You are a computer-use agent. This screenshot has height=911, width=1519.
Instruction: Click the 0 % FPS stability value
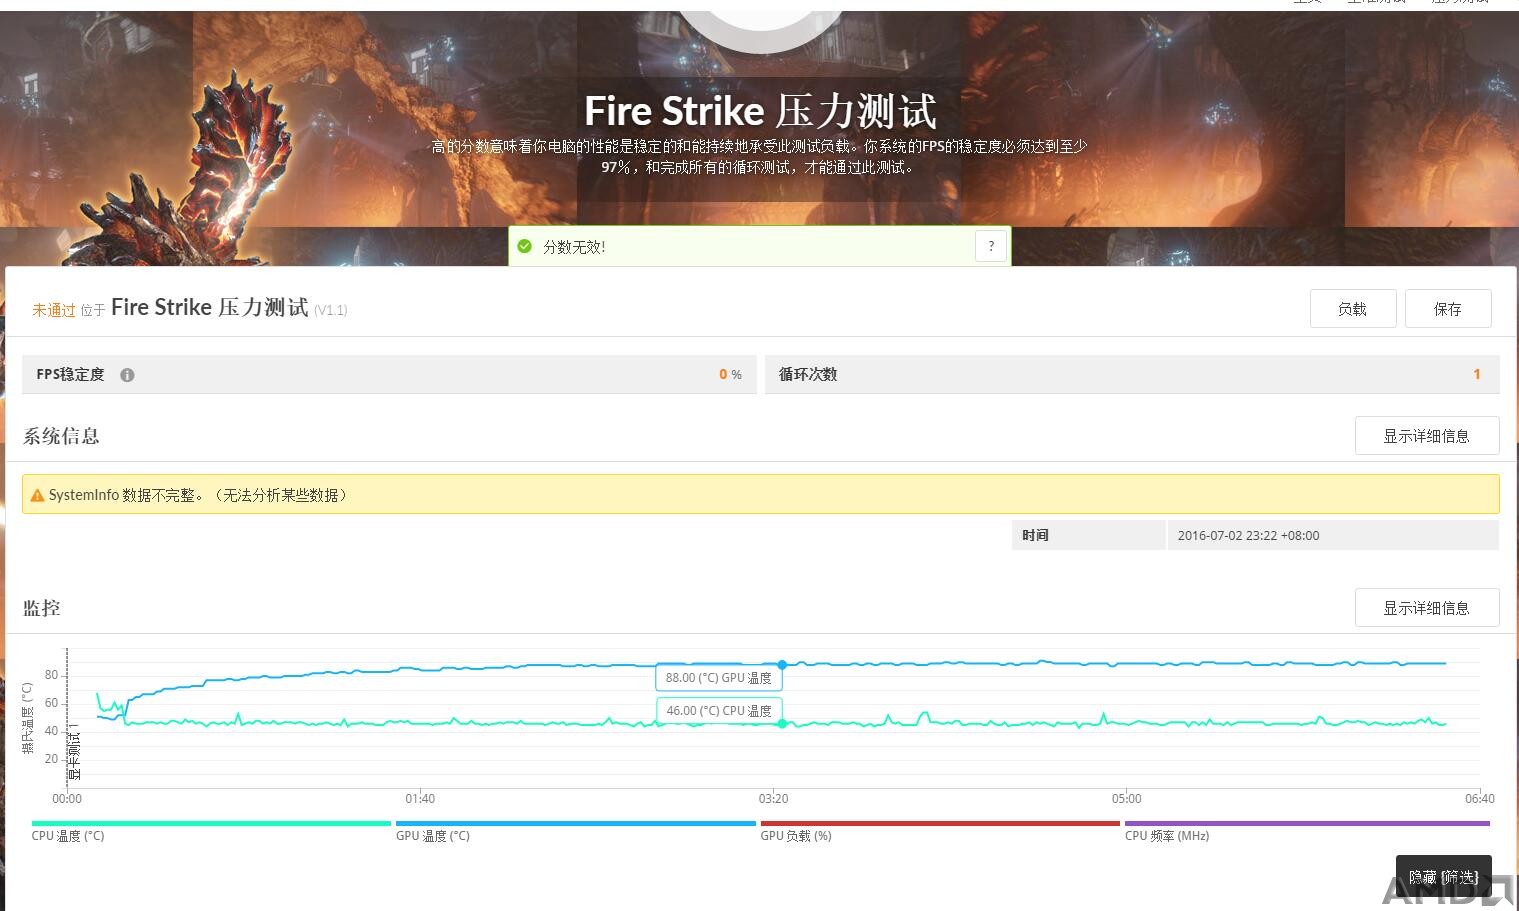tap(730, 375)
